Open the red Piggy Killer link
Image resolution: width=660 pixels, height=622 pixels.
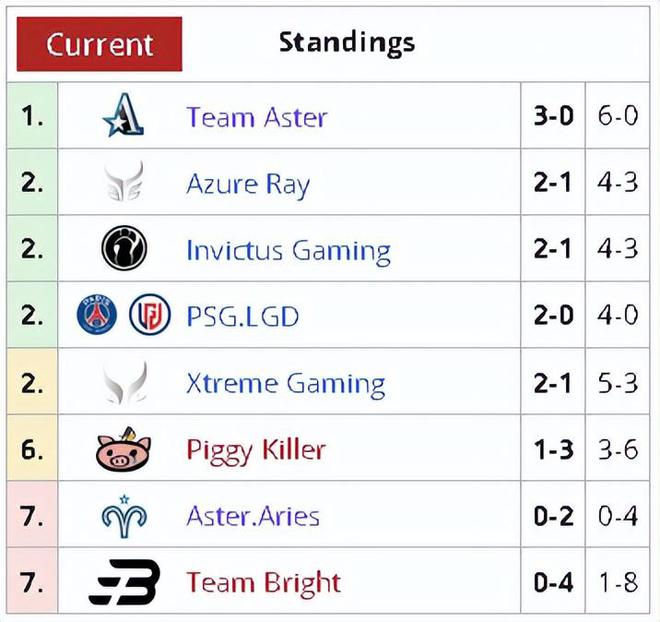pos(256,451)
